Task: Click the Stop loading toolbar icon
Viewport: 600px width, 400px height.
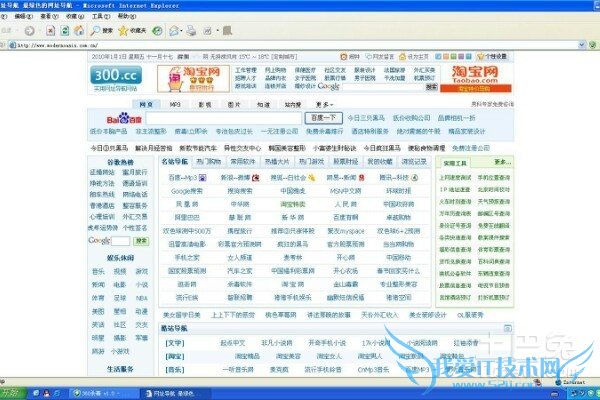Action: point(51,31)
